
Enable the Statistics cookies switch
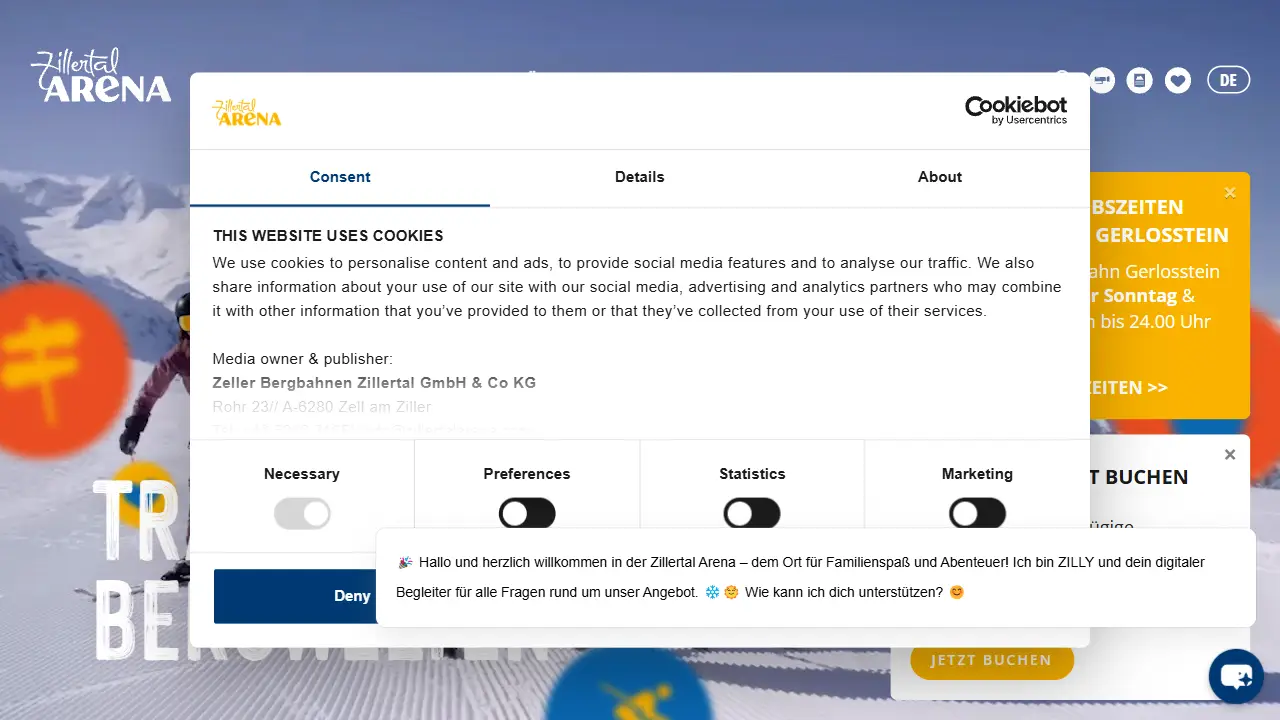tap(752, 514)
